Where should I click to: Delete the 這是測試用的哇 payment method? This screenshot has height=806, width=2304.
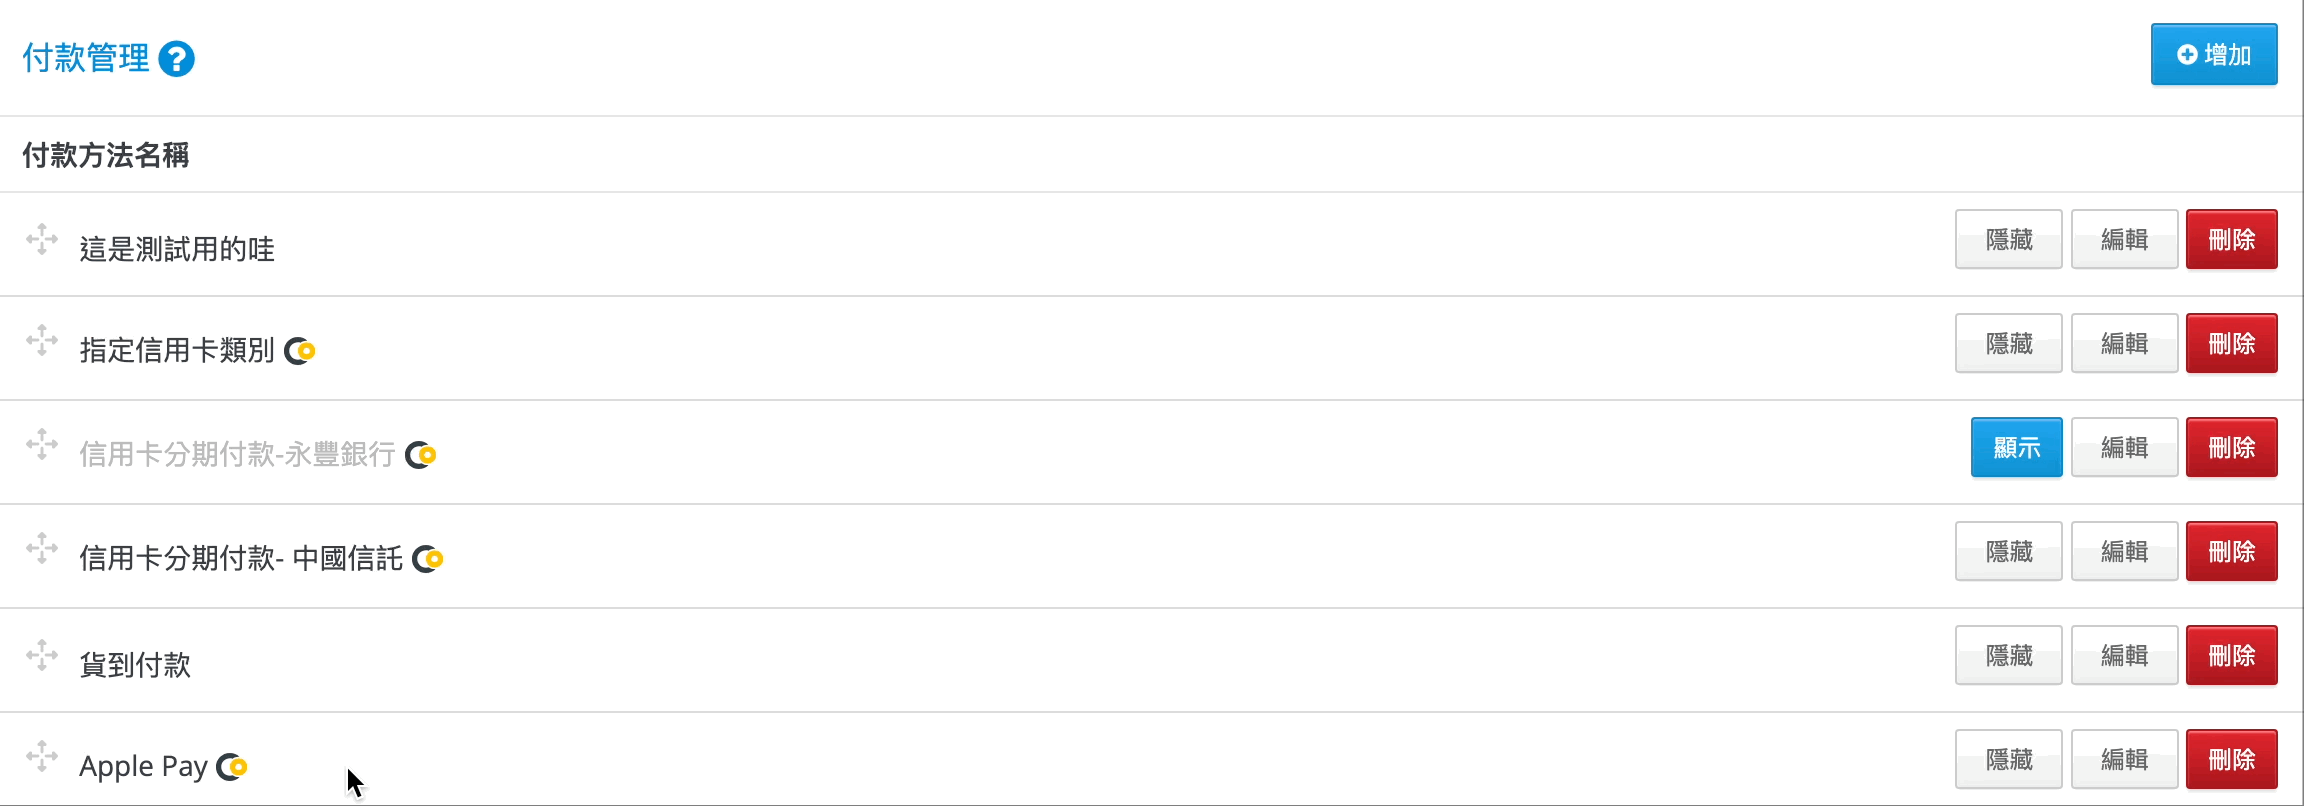pyautogui.click(x=2231, y=239)
